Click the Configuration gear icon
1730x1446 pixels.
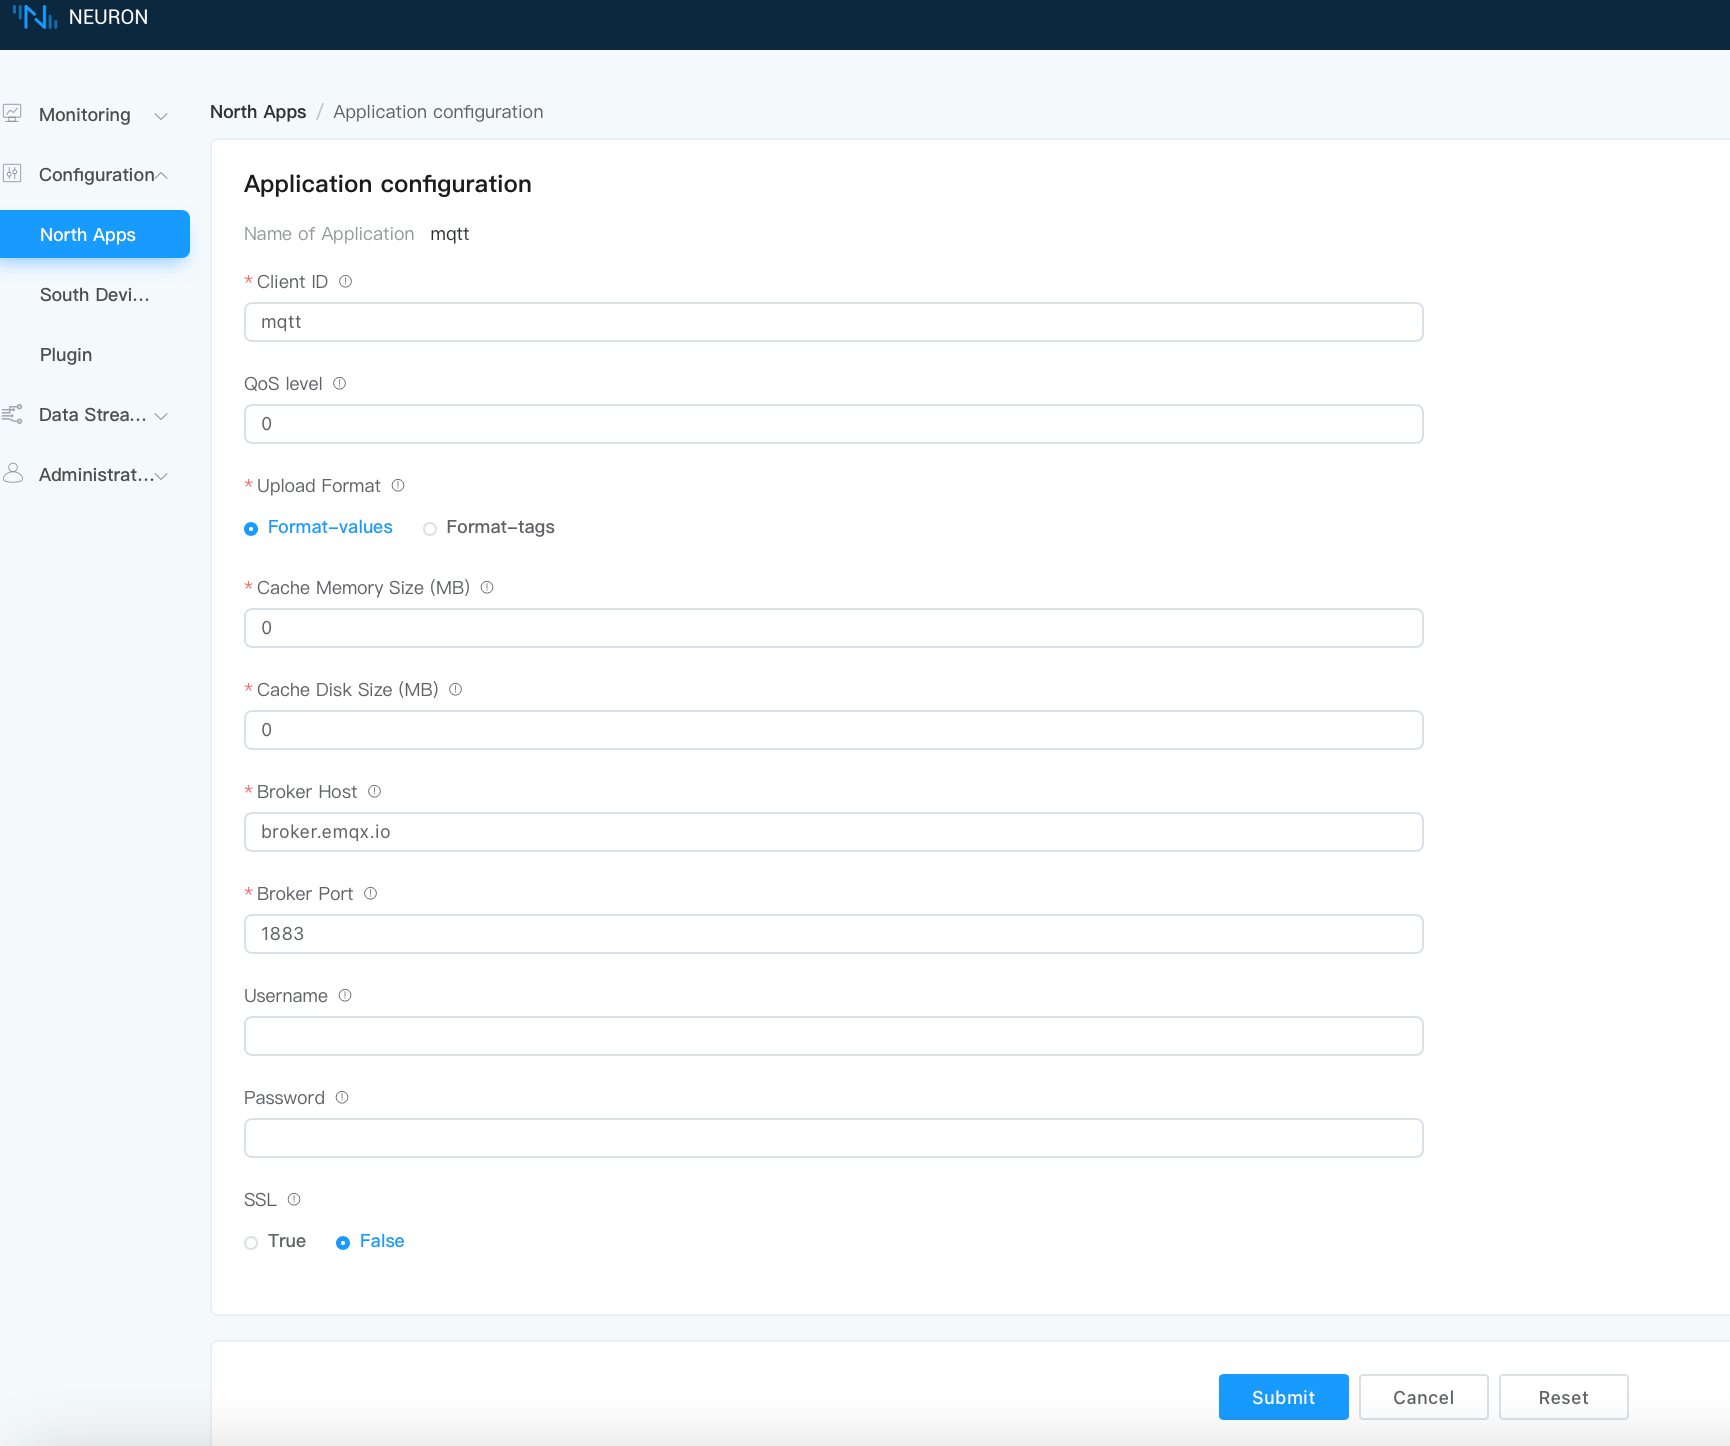(13, 173)
